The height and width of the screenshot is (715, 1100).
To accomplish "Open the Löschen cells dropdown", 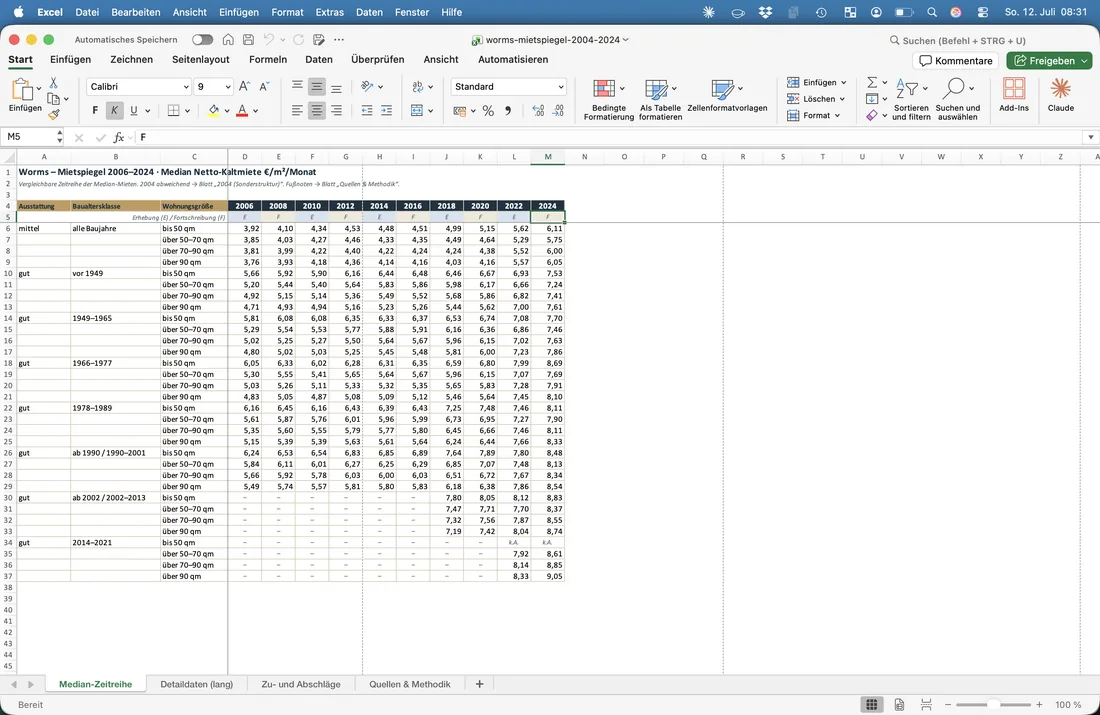I will 816,99.
